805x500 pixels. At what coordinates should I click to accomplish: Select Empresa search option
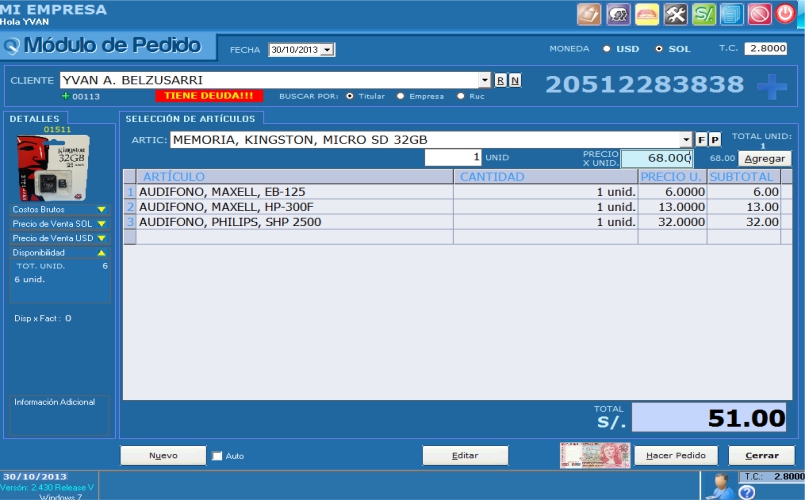401,96
